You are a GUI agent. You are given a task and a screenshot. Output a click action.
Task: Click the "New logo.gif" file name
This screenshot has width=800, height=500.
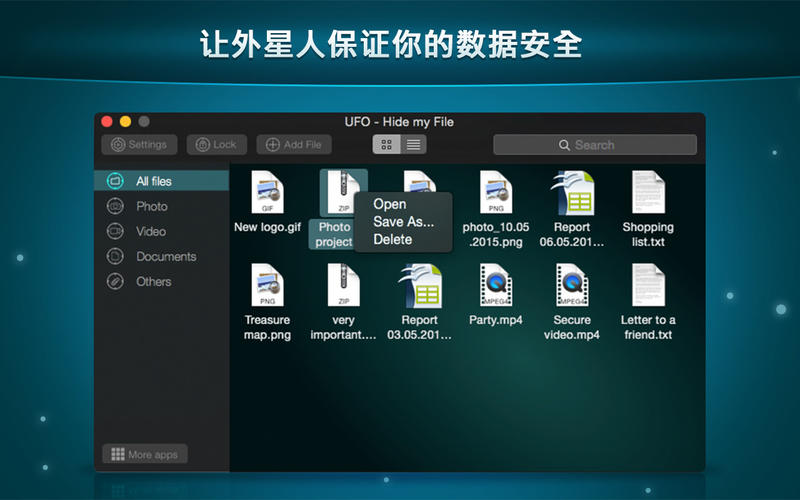267,227
